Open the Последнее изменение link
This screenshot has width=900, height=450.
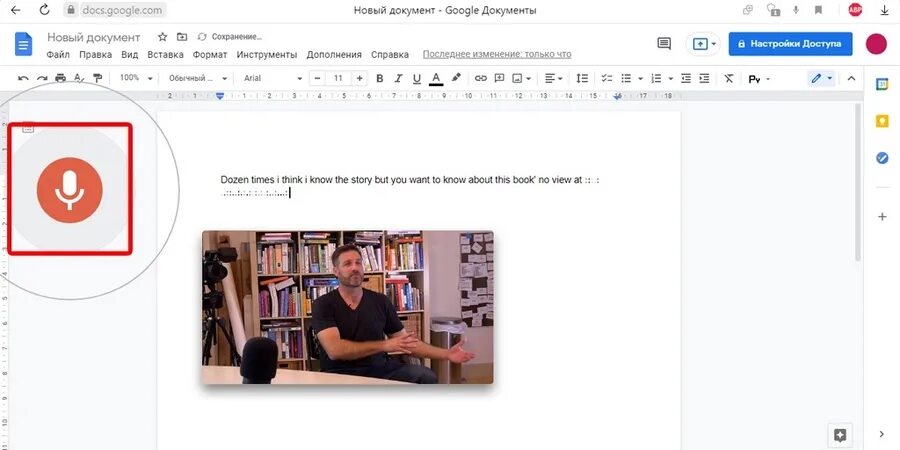pos(497,55)
